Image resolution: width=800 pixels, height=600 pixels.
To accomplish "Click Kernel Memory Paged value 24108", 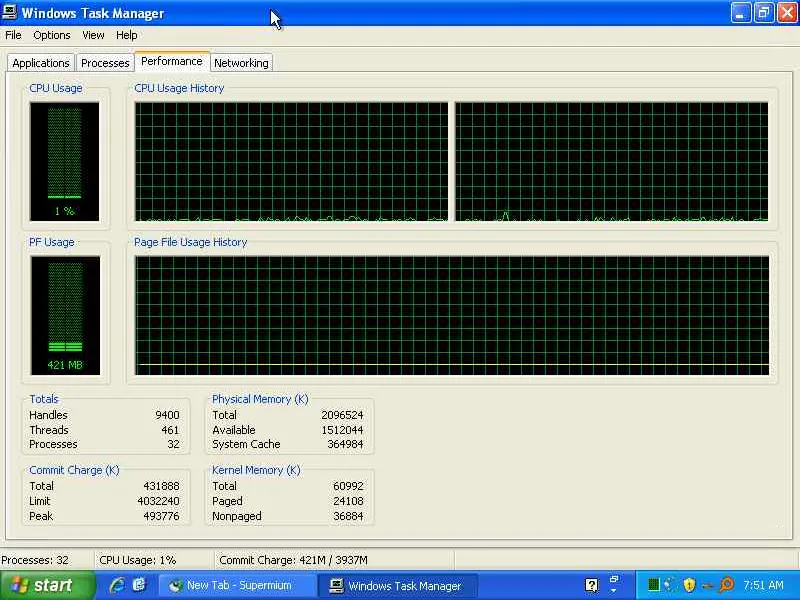I will (348, 501).
